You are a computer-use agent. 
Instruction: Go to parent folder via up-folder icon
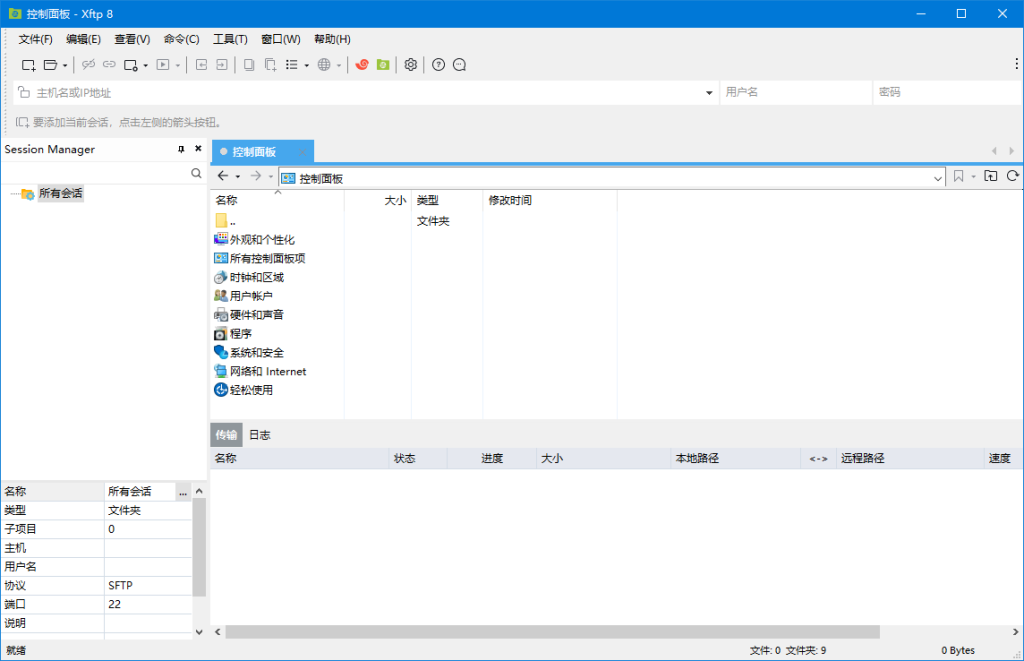991,176
